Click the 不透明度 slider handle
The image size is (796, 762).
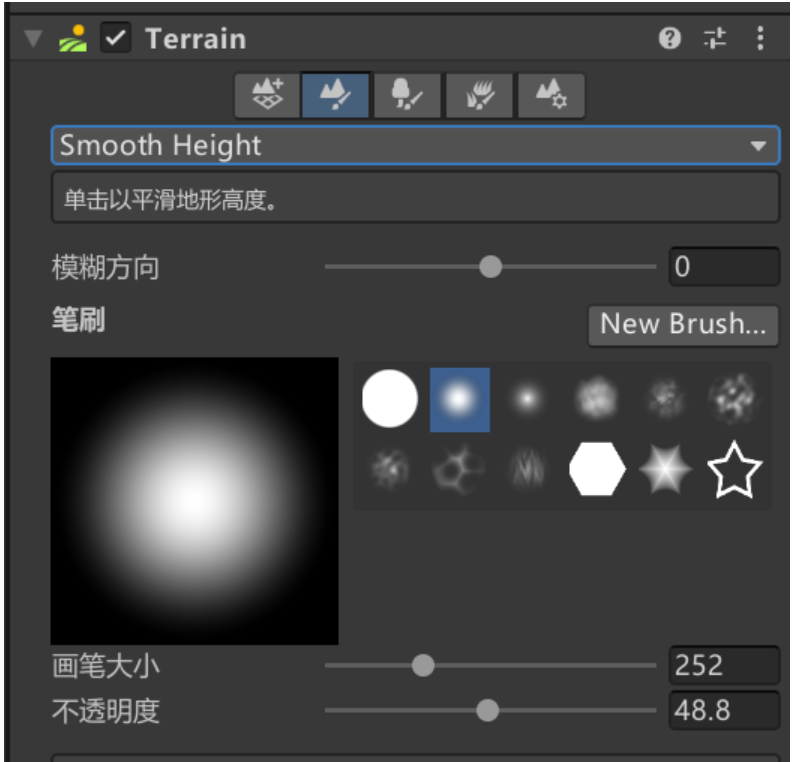pos(487,710)
